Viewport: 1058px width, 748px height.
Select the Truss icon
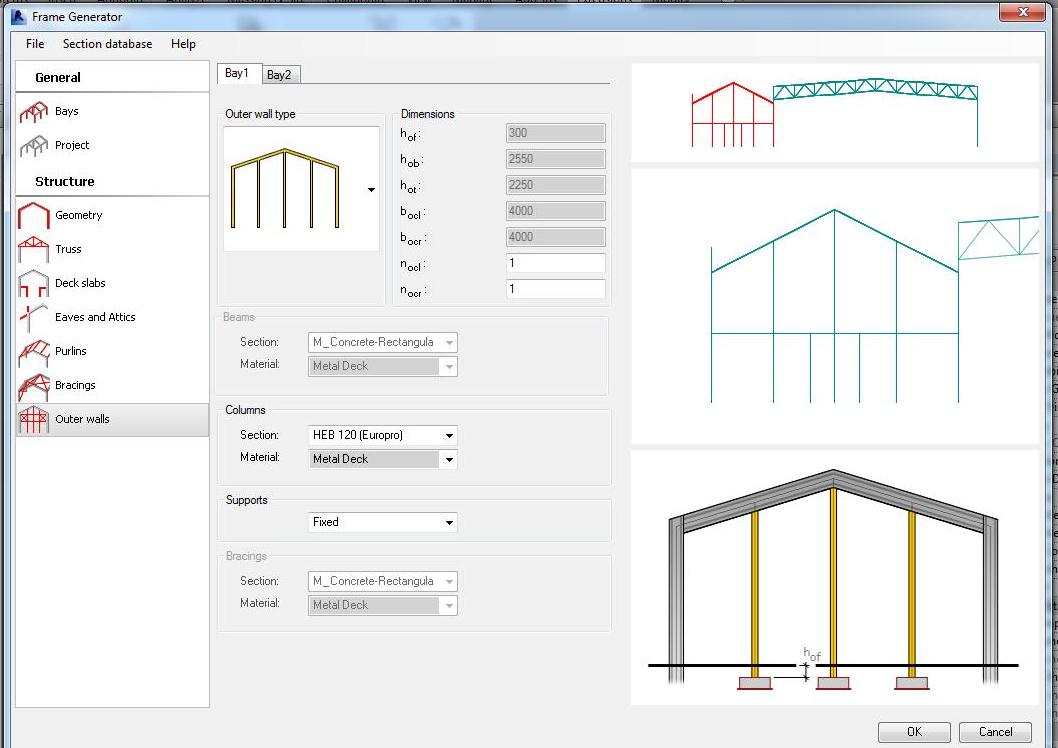tap(34, 250)
